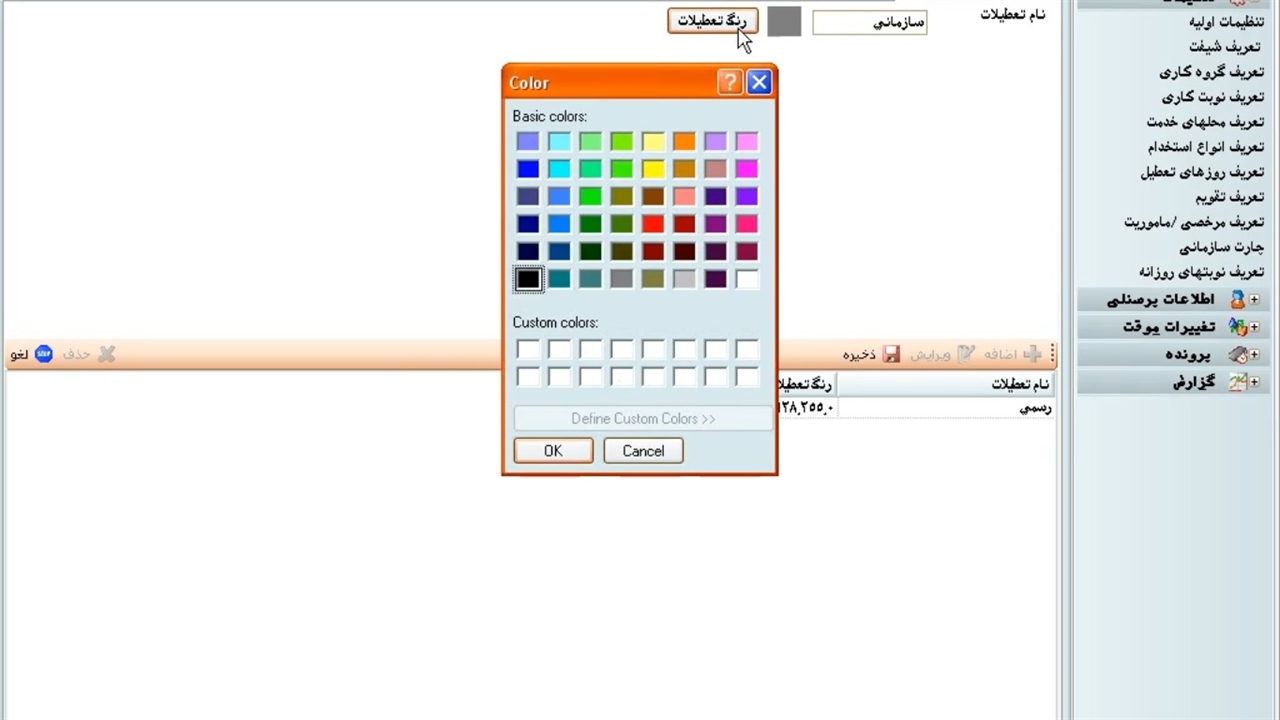Screen dimensions: 1280x720
Task: Open تعریف تقویم in the sidebar
Action: coord(1229,197)
